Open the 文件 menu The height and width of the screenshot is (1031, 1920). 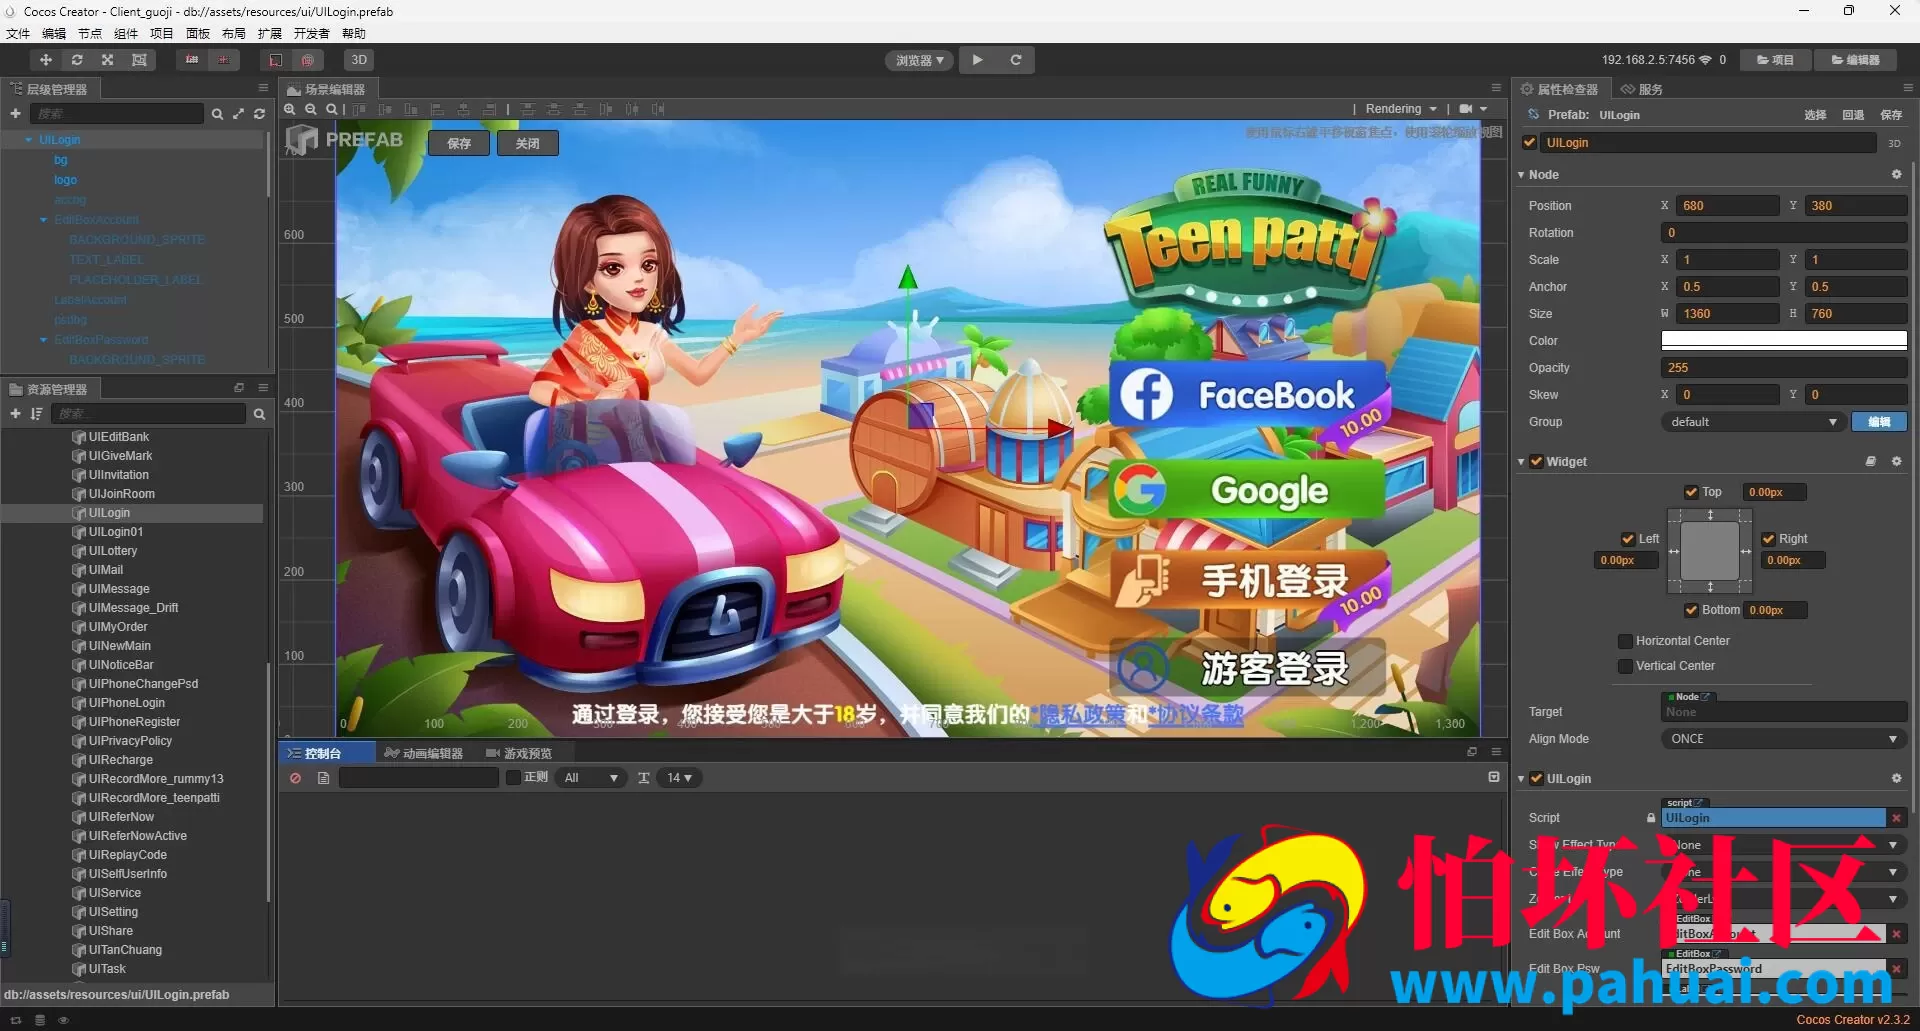(18, 34)
